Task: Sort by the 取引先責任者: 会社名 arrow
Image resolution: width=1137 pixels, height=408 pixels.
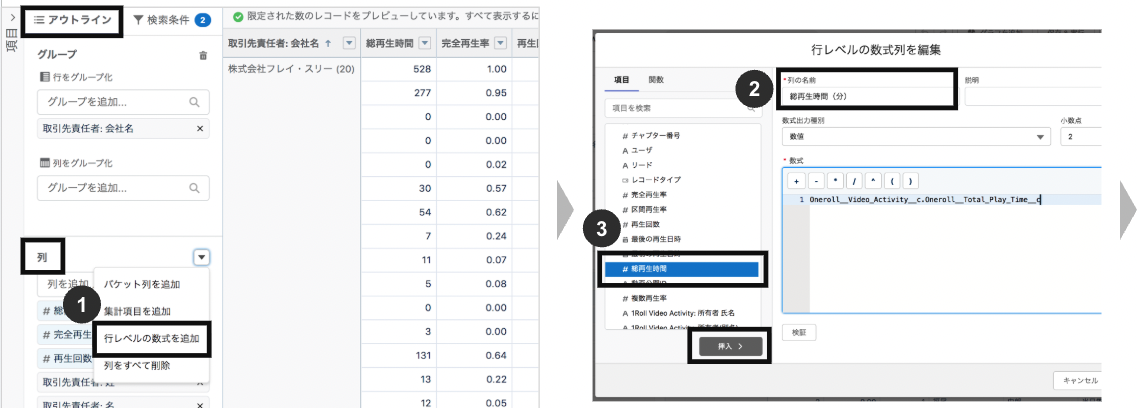Action: (x=328, y=43)
